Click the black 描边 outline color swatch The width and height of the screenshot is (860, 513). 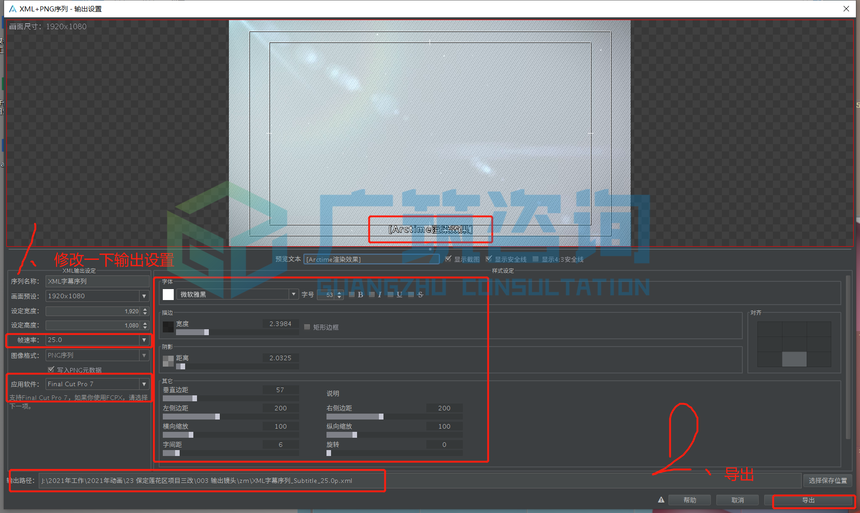(x=168, y=327)
